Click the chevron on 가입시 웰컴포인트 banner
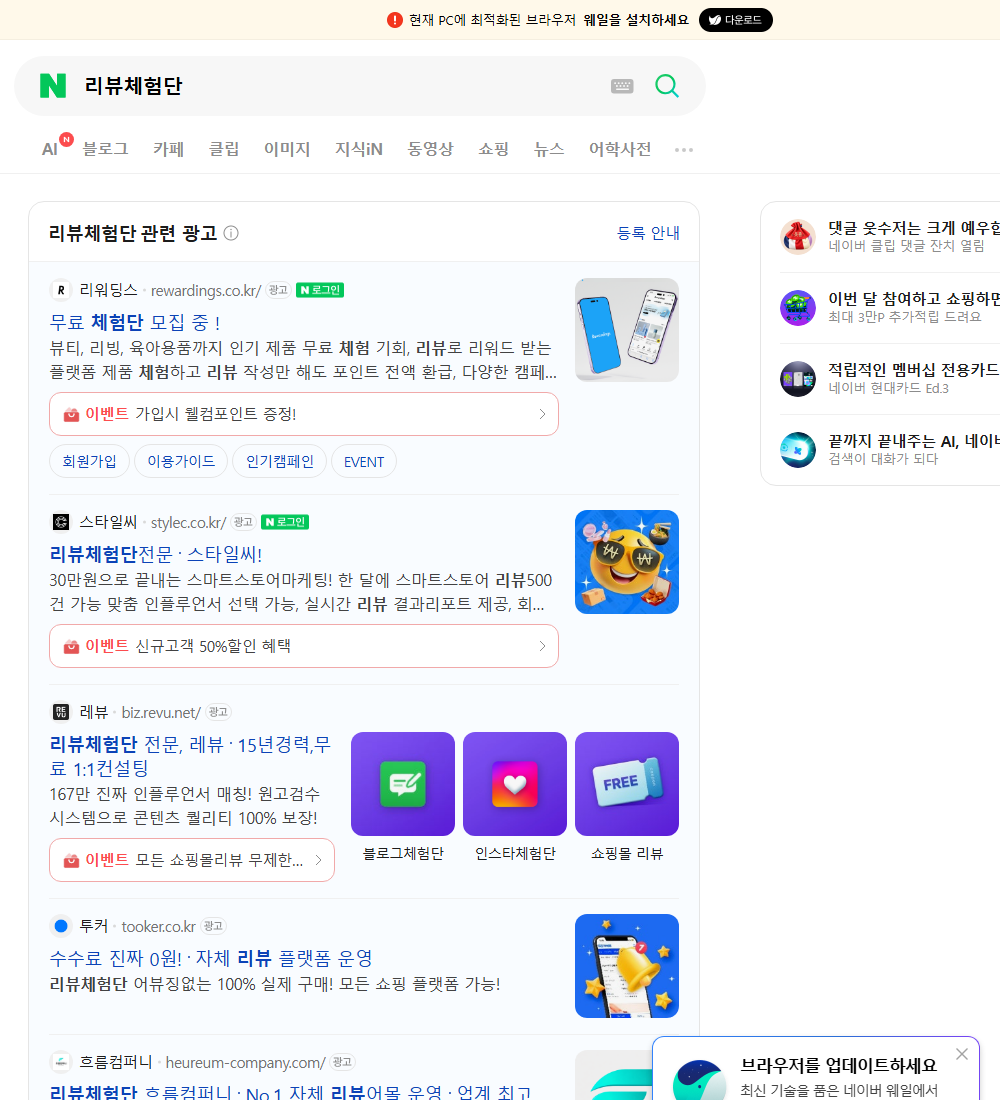The image size is (1000, 1100). (542, 414)
